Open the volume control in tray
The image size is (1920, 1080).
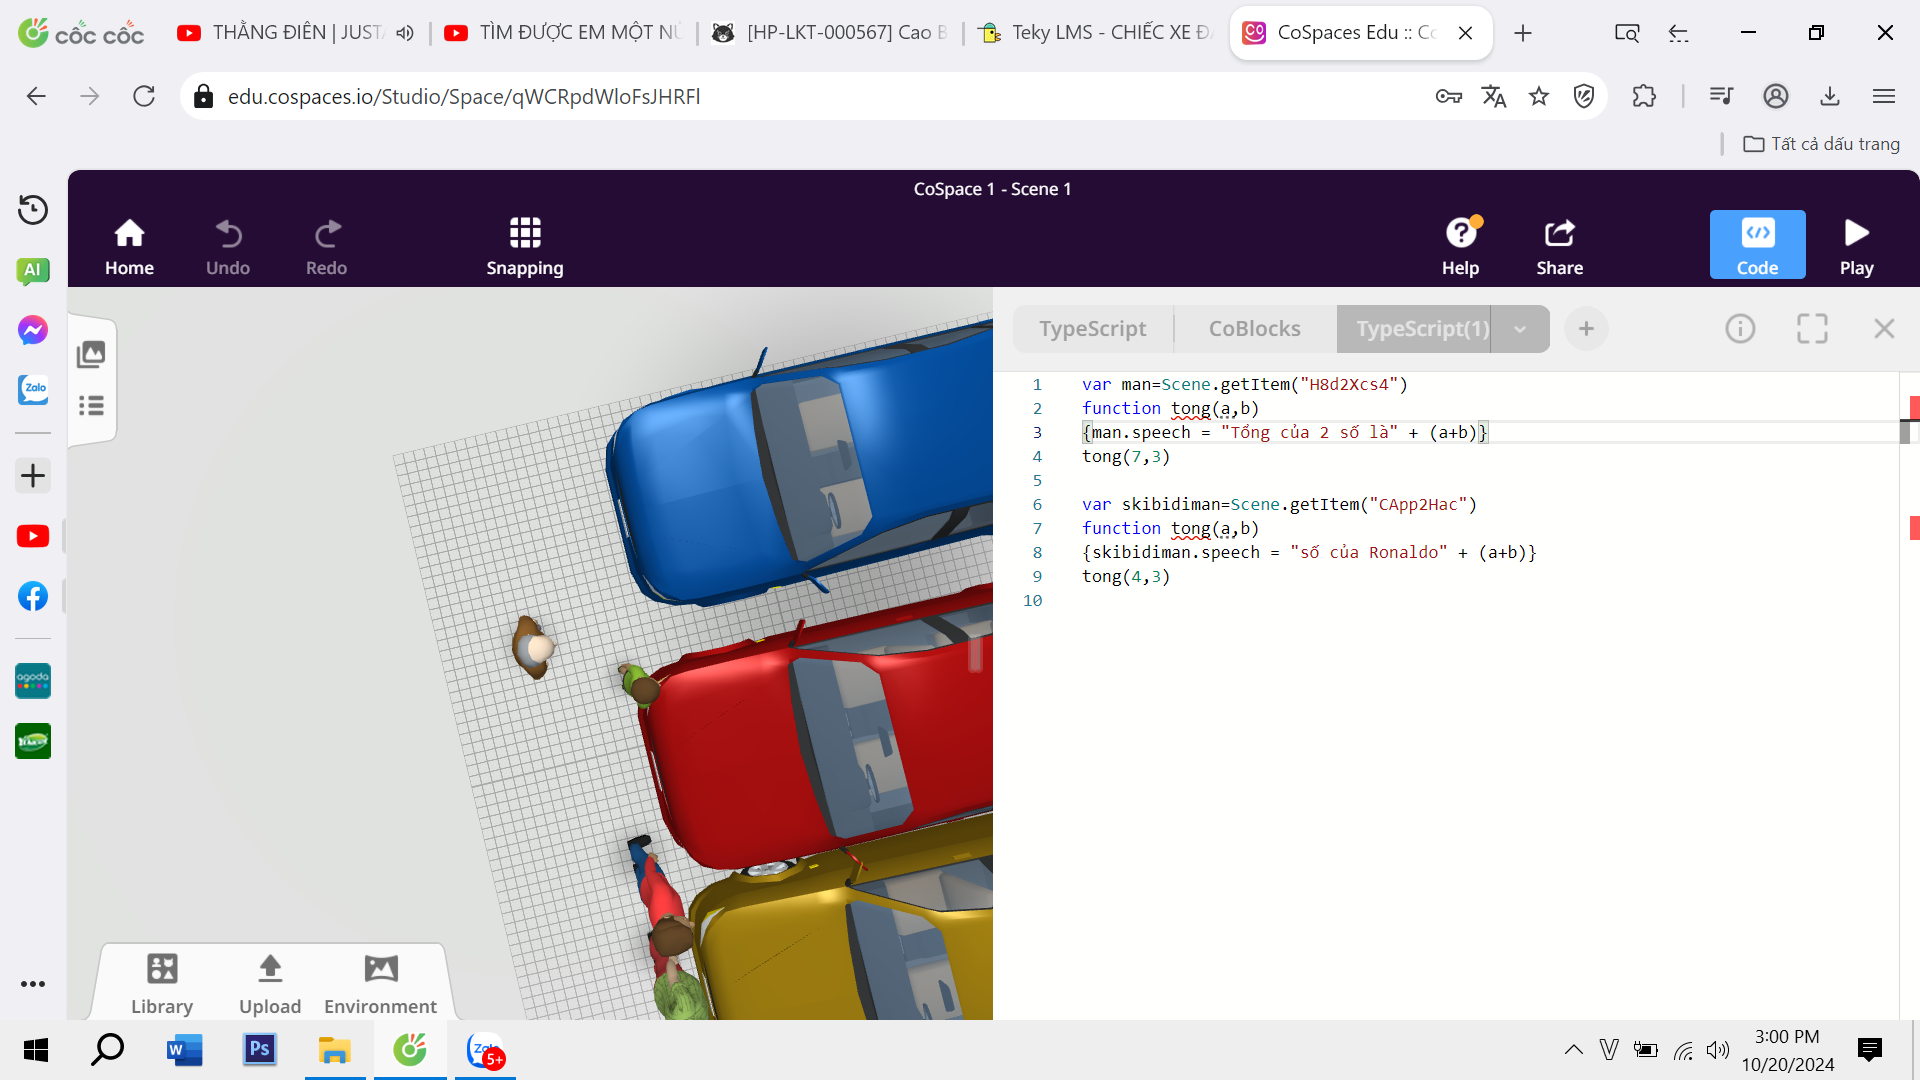(1718, 1050)
